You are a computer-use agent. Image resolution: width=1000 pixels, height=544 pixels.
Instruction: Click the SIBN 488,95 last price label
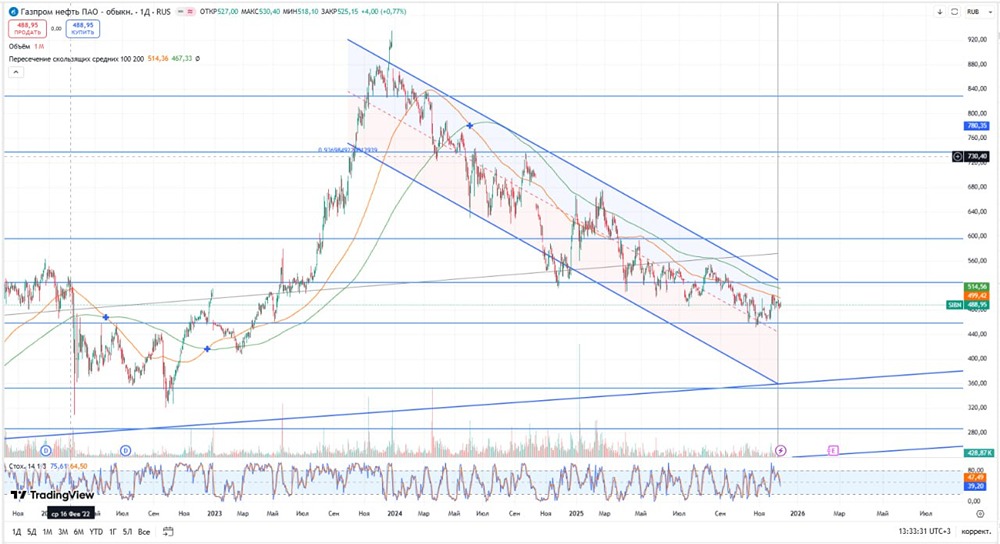pyautogui.click(x=967, y=305)
